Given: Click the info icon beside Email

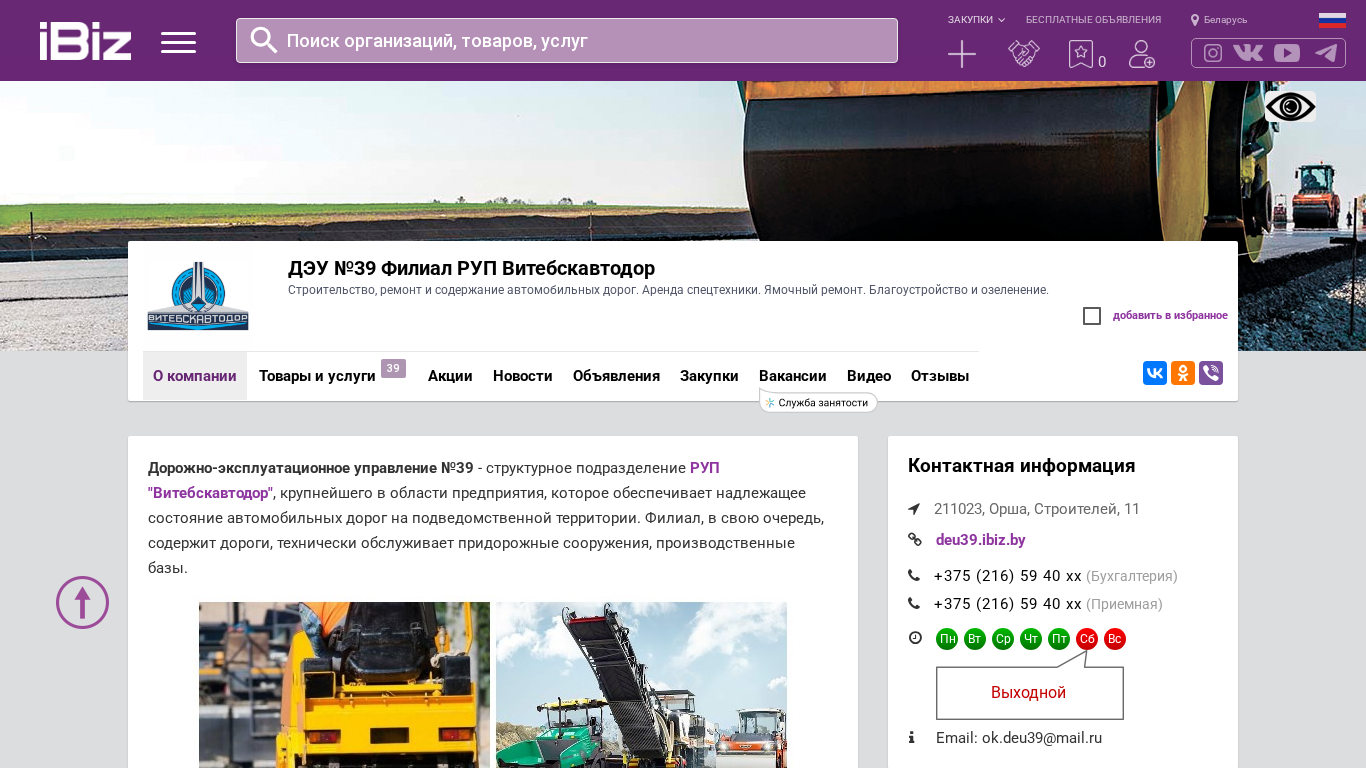Looking at the screenshot, I should point(912,738).
